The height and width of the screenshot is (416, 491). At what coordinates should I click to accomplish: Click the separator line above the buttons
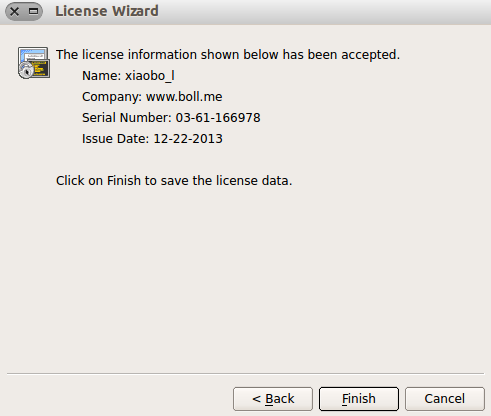245,374
